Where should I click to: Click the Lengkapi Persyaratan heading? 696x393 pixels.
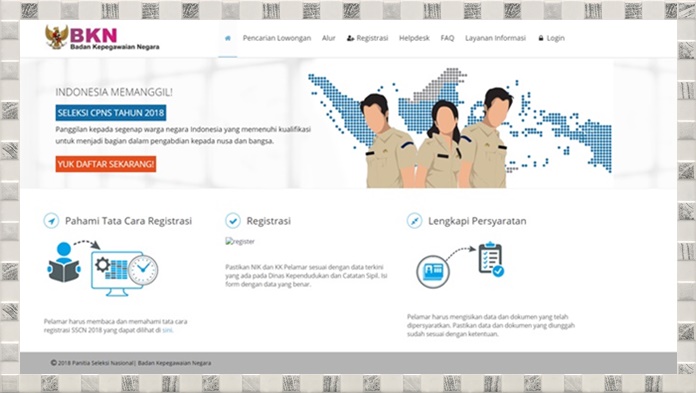(477, 221)
